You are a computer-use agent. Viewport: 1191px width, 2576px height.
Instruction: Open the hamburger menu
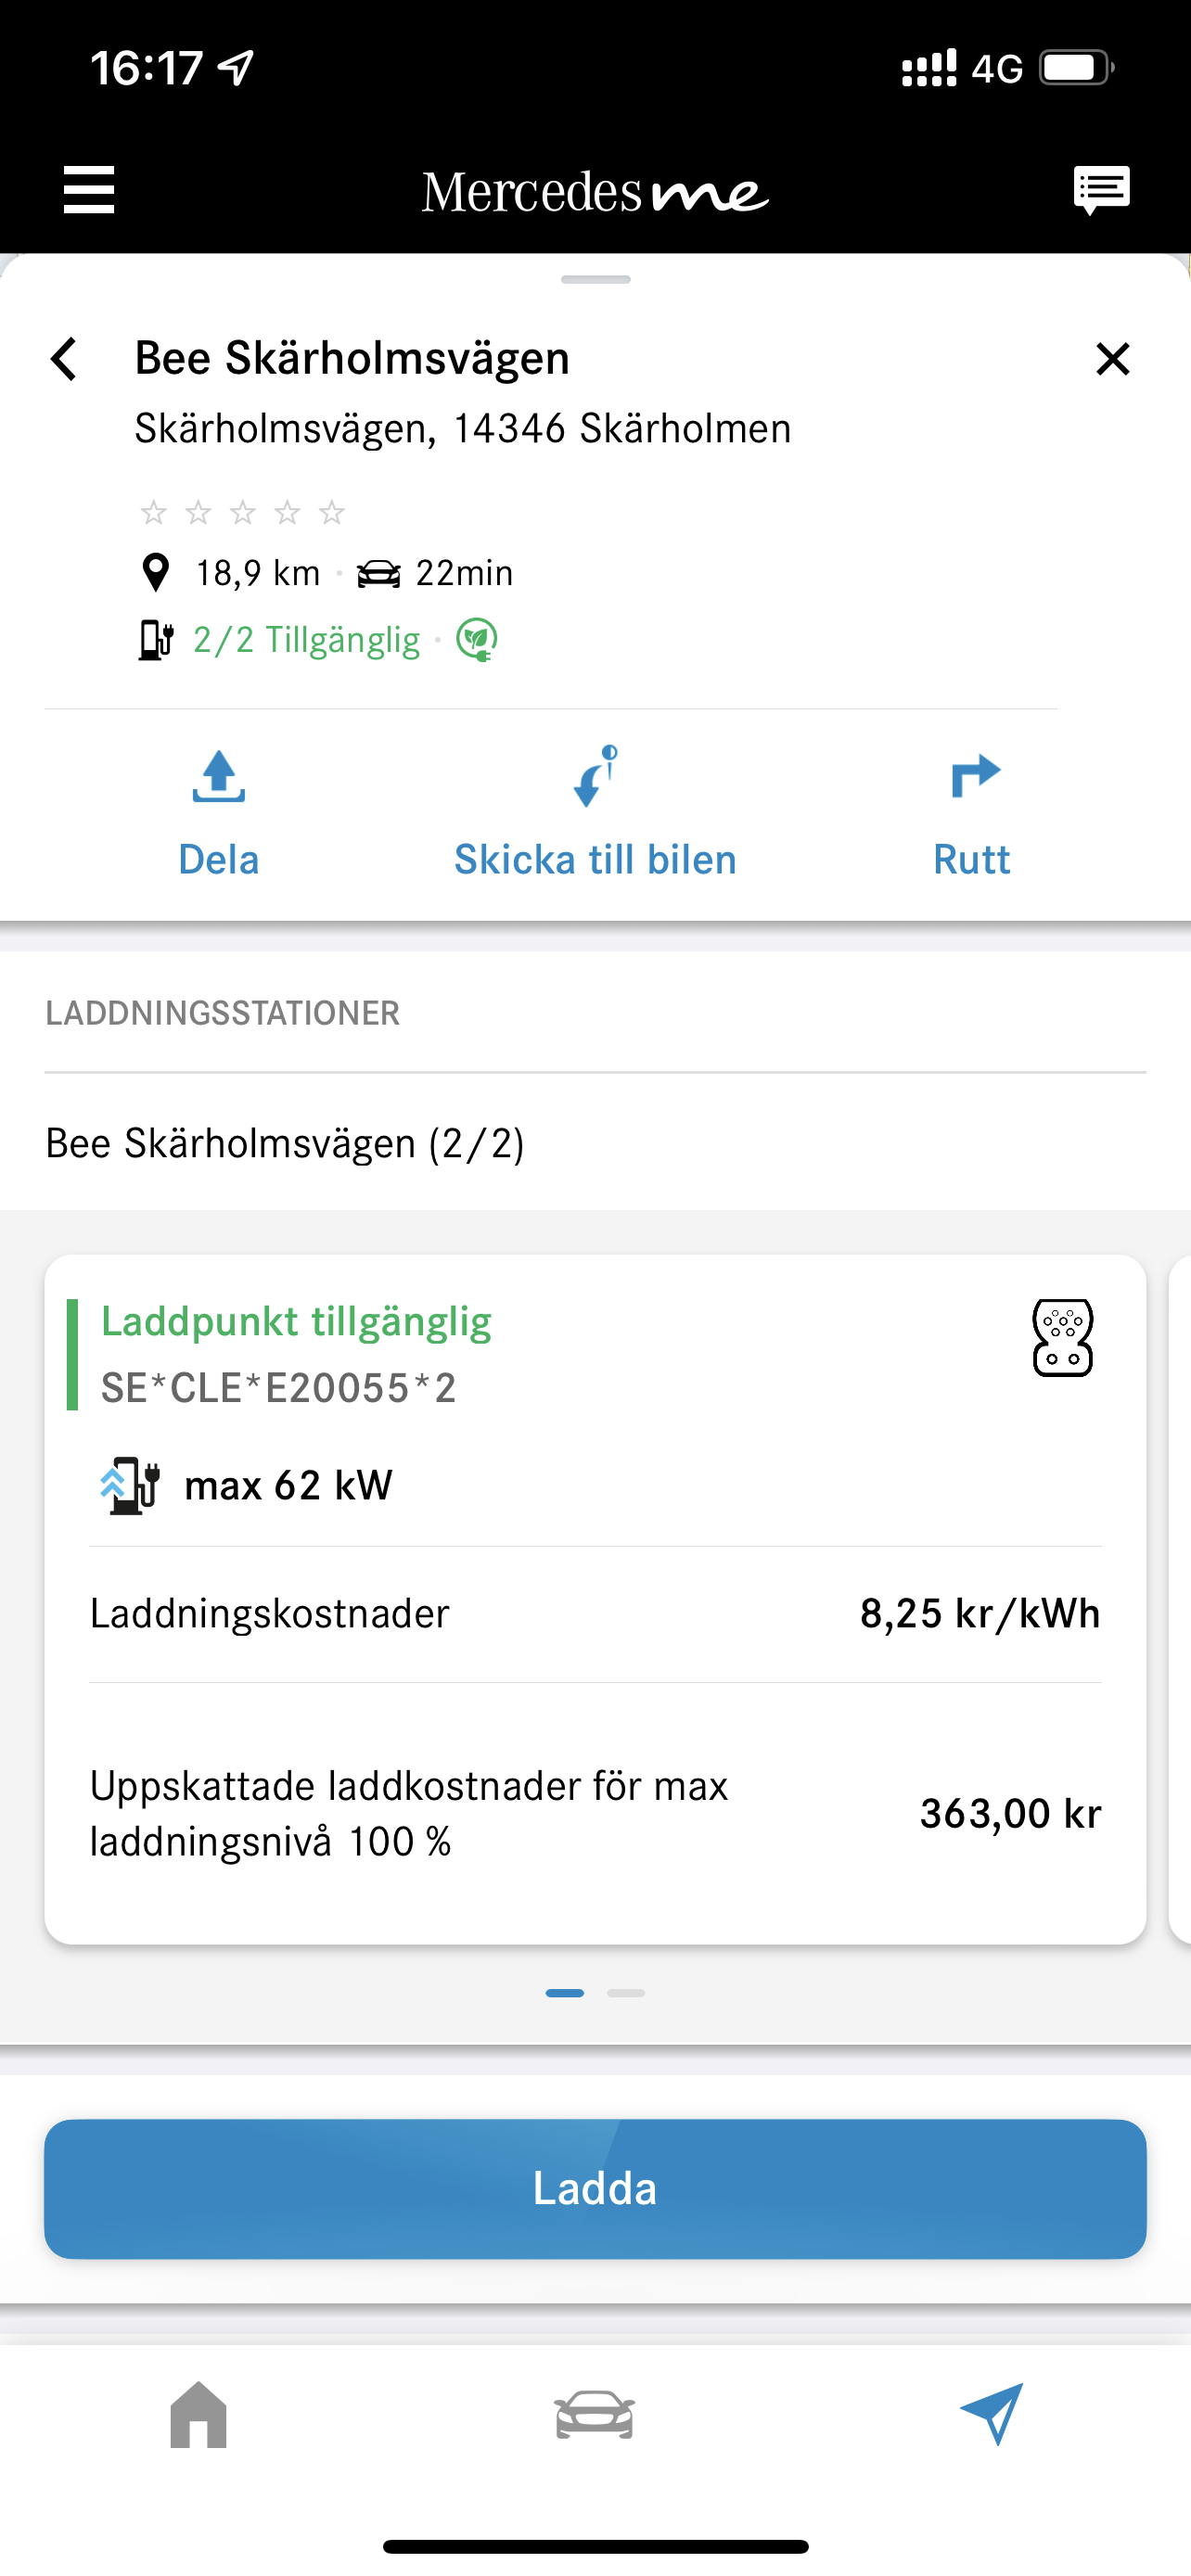[89, 190]
